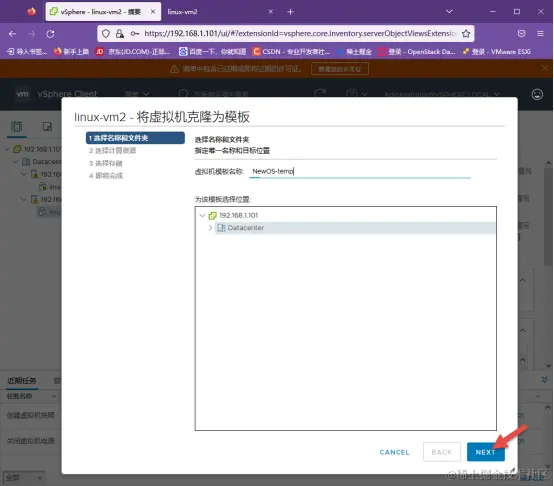Close the second linux-vm2 browser tab
554x486 pixels.
(x=270, y=12)
